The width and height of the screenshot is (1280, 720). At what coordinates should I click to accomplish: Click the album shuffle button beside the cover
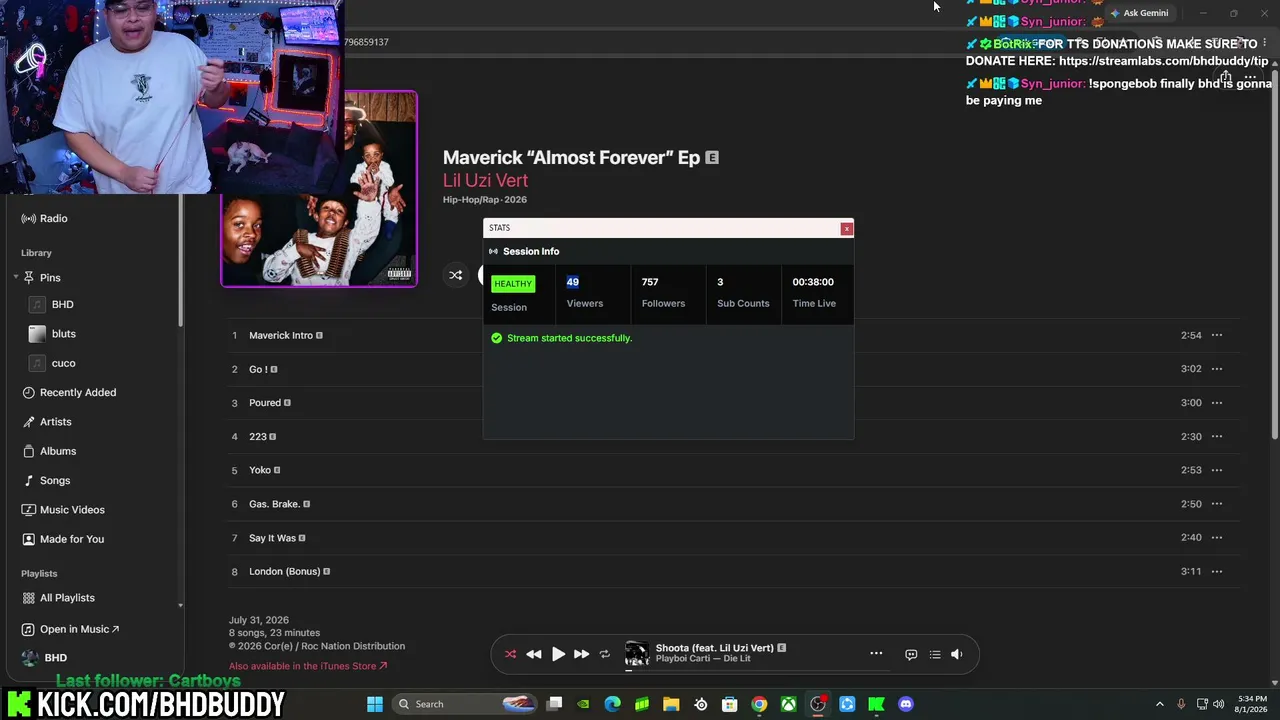pyautogui.click(x=456, y=275)
